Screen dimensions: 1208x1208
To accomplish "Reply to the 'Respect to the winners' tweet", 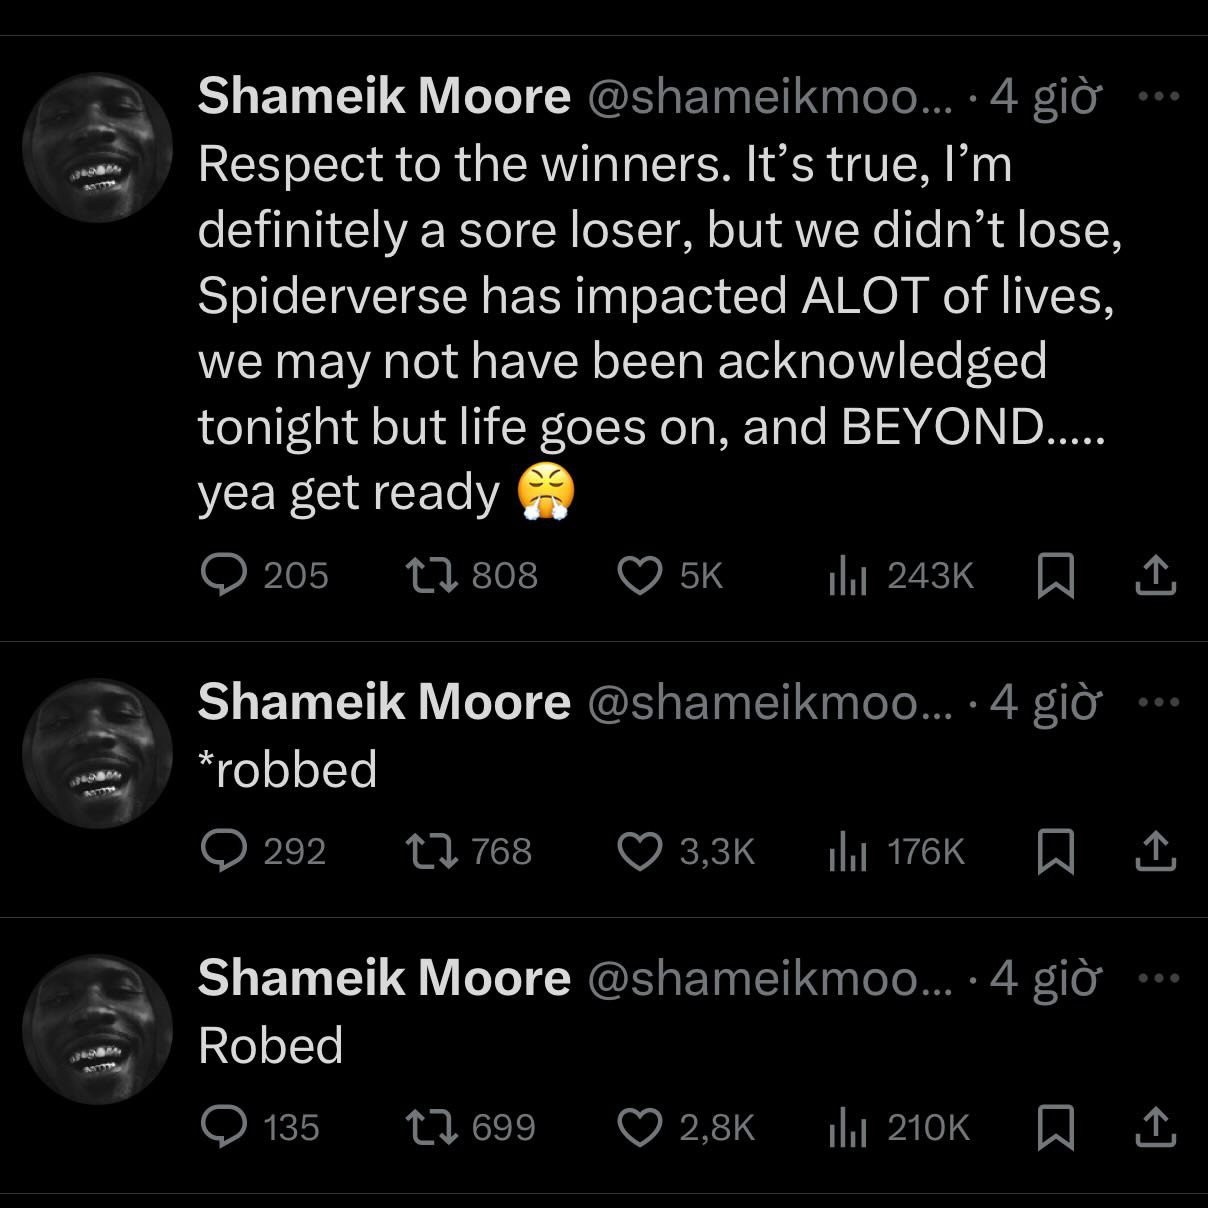I will [x=225, y=575].
